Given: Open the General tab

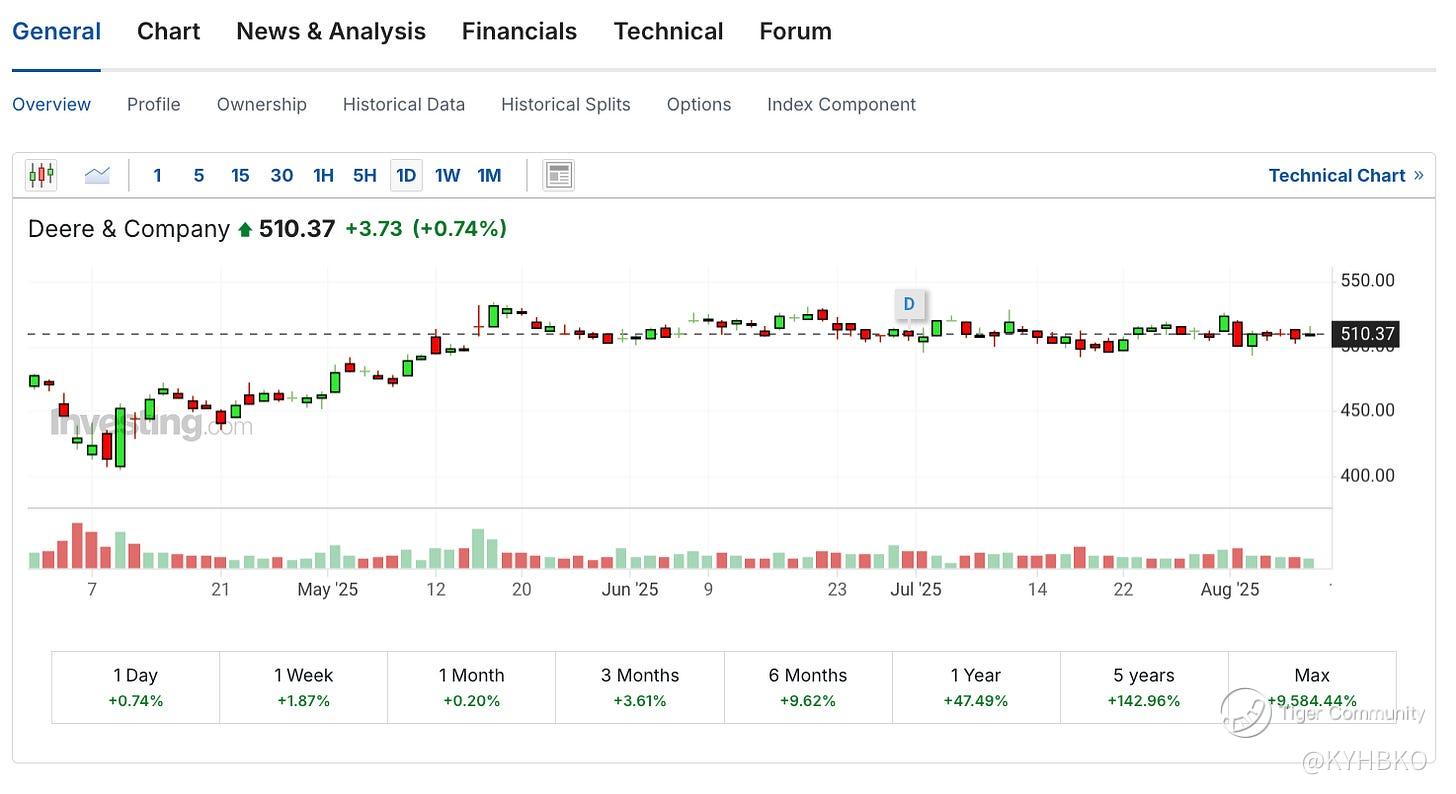Looking at the screenshot, I should (x=56, y=31).
